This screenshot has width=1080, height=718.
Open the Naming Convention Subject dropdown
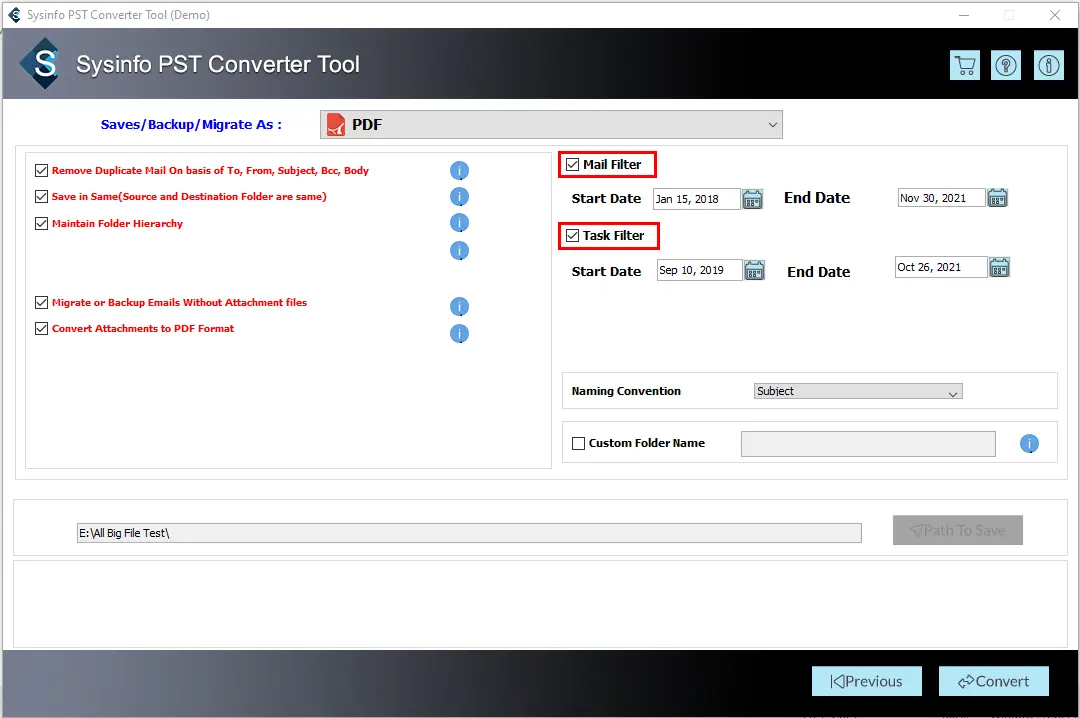(858, 391)
